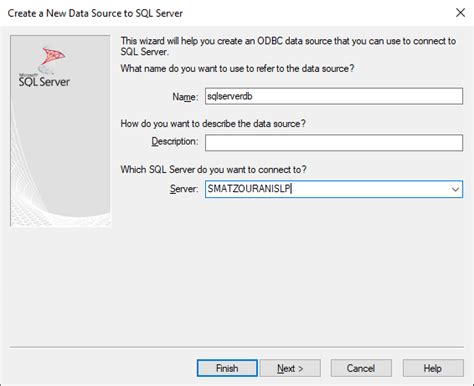Image resolution: width=474 pixels, height=386 pixels.
Task: Click the Cancel button
Action: tap(361, 368)
